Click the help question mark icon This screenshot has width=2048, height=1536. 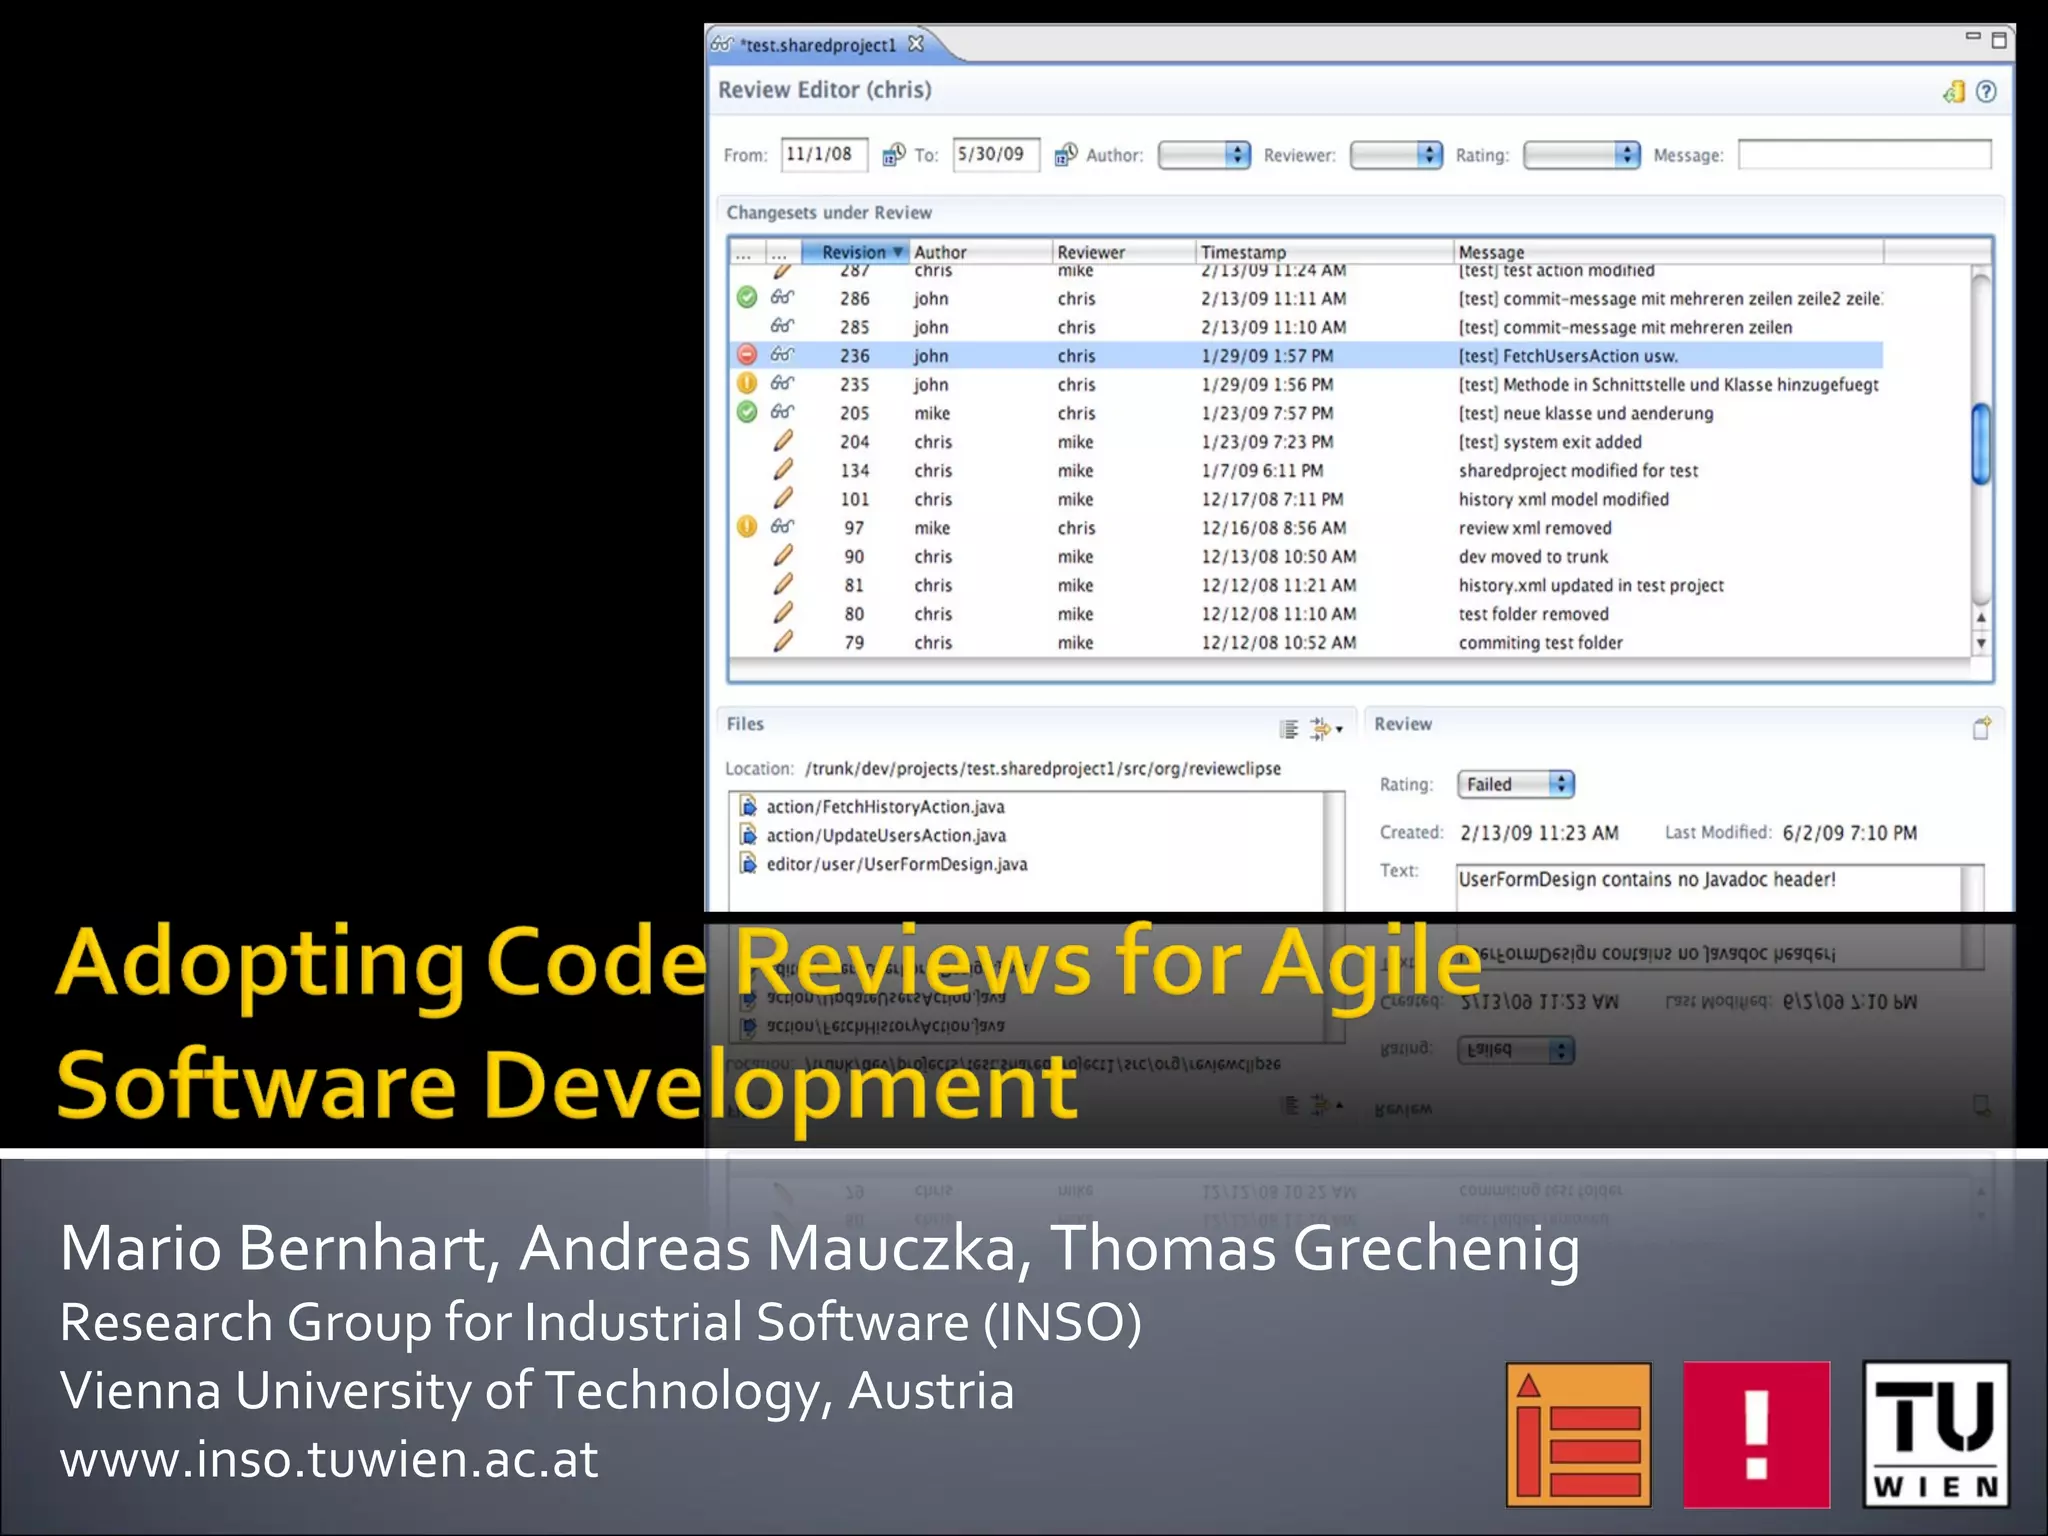tap(1986, 92)
